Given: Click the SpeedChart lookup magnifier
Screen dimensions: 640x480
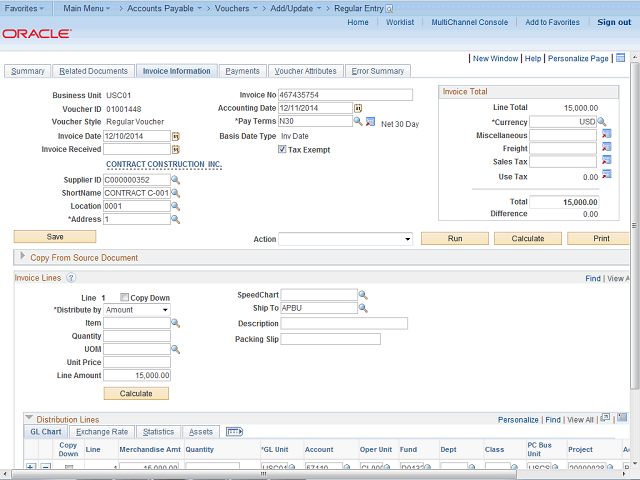Looking at the screenshot, I should click(x=363, y=295).
